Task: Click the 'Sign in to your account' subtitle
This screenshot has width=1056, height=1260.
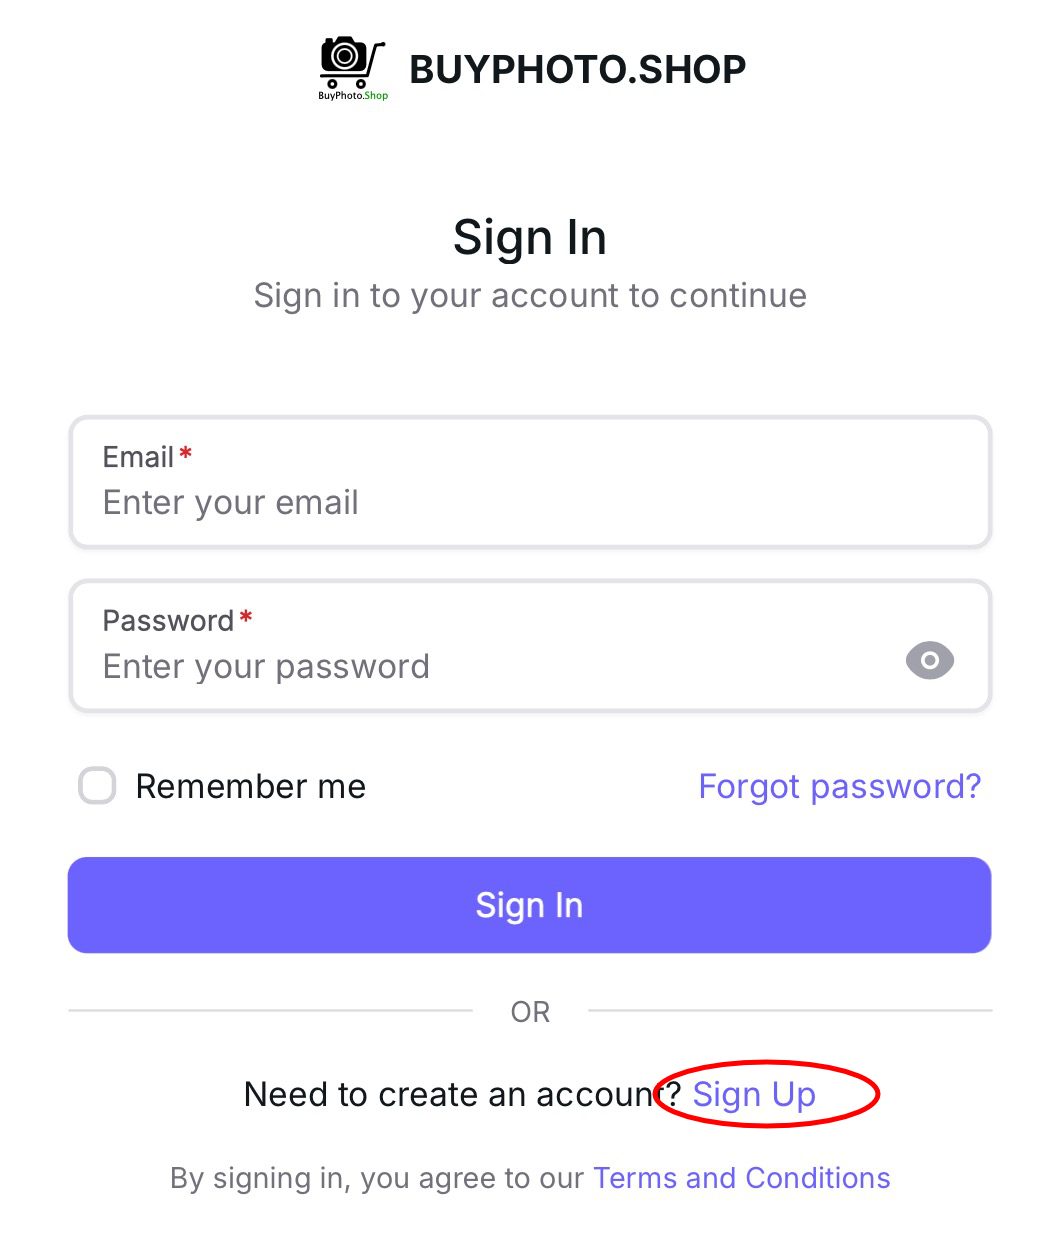Action: (529, 296)
